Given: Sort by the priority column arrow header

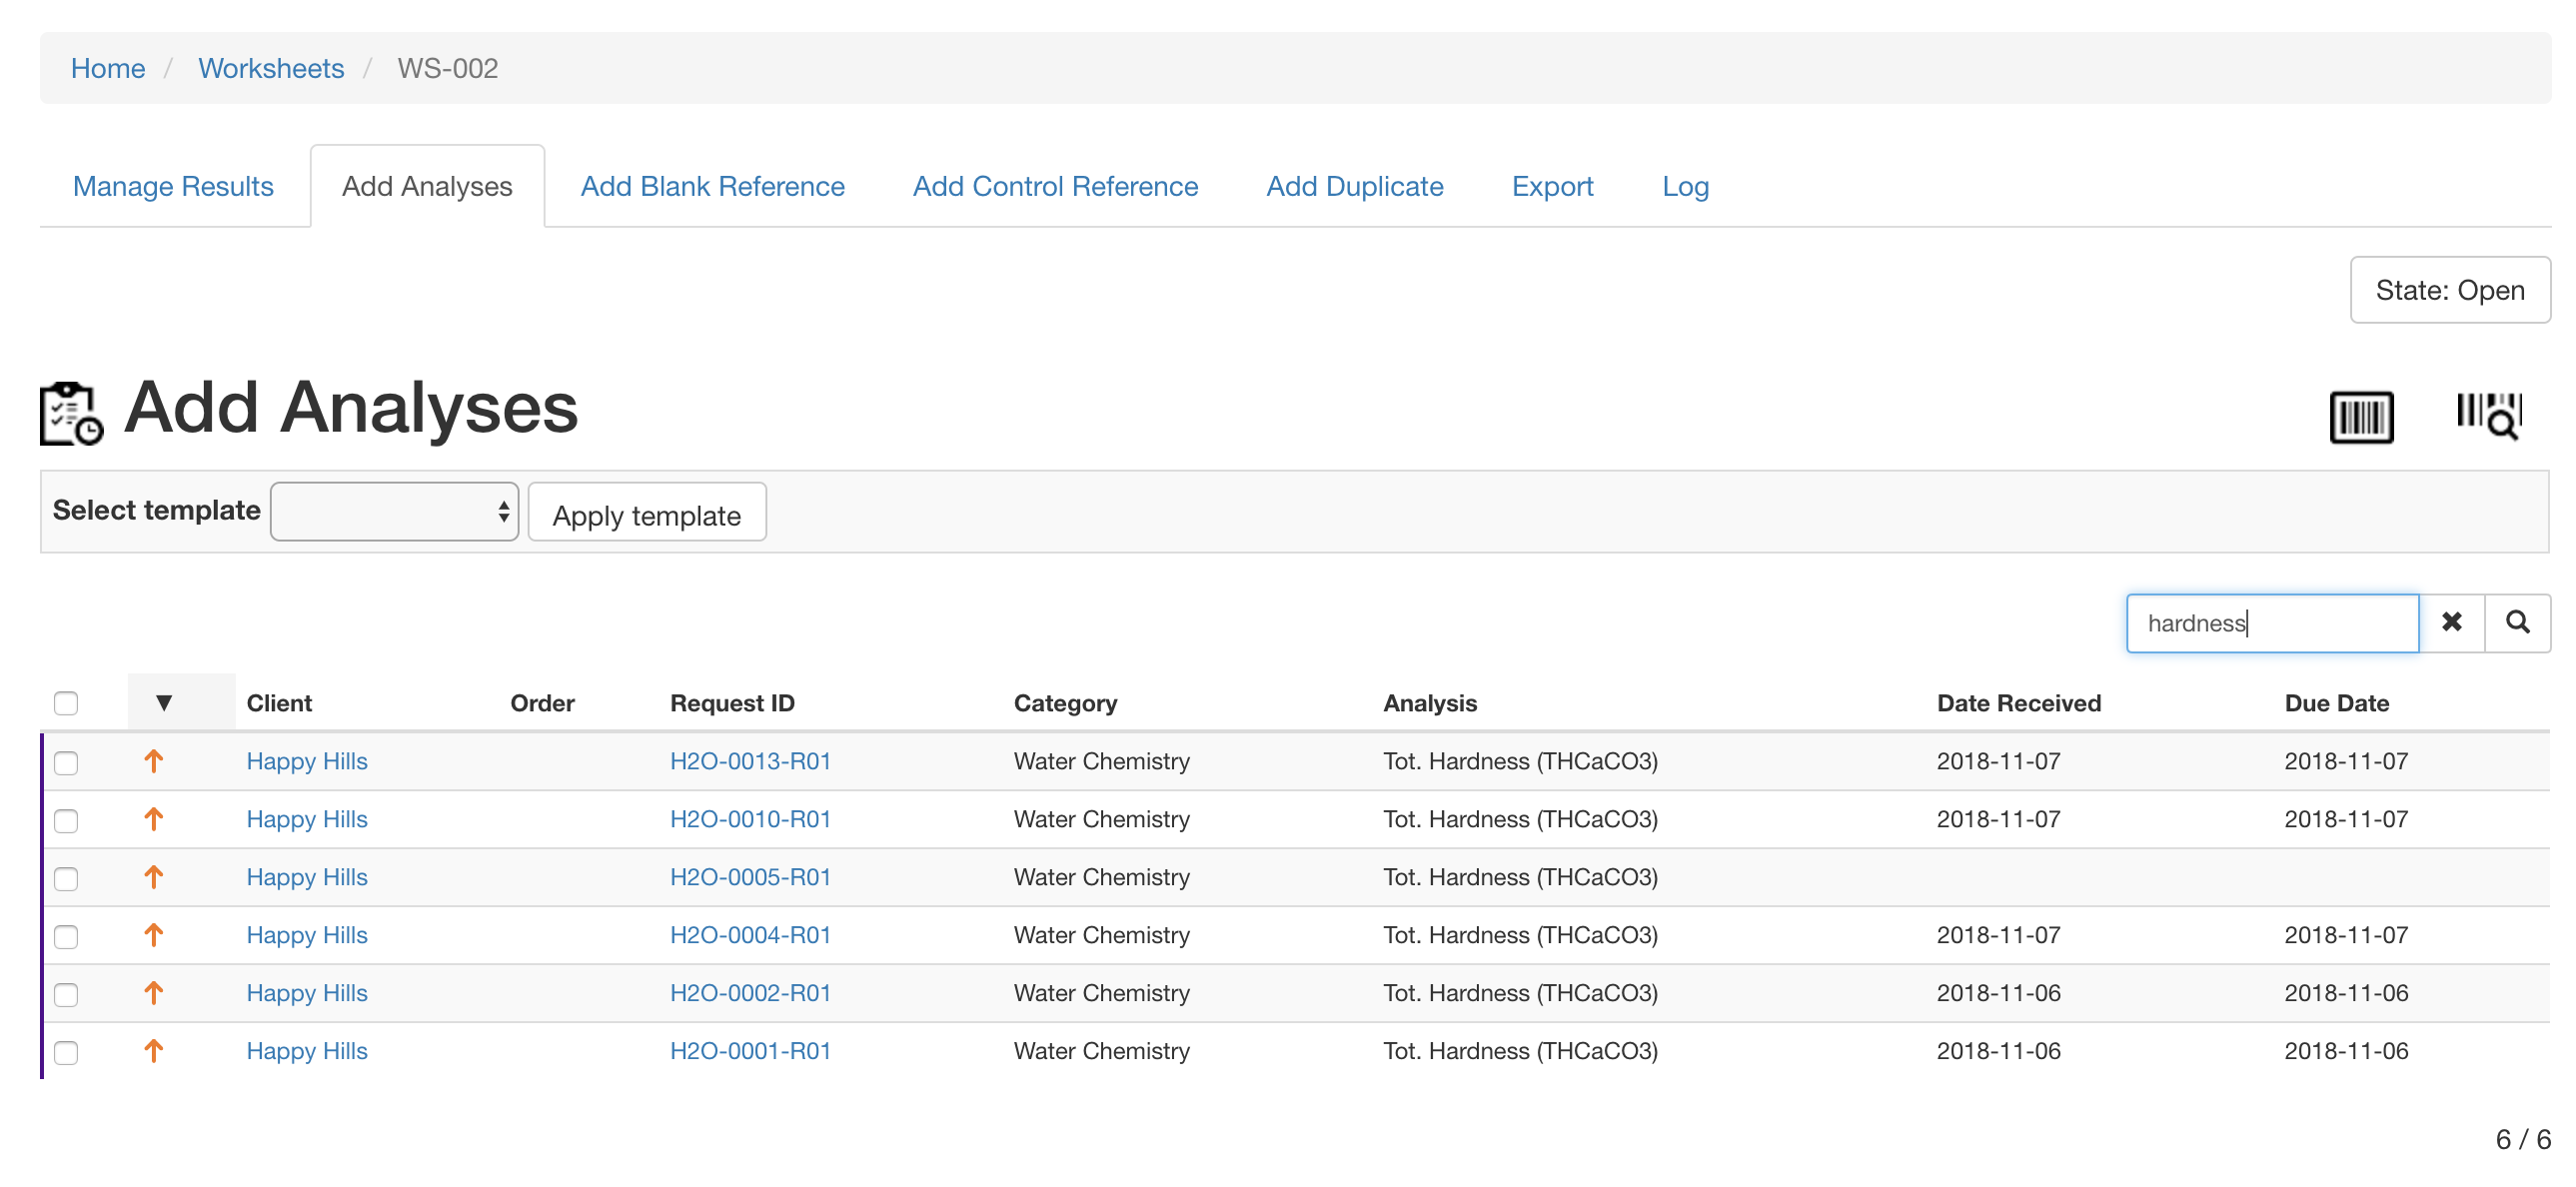Looking at the screenshot, I should coord(164,703).
